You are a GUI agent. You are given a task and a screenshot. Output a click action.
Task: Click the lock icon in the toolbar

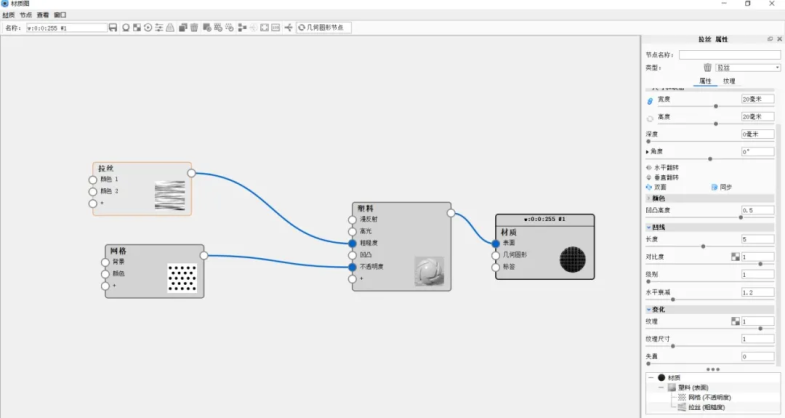170,27
